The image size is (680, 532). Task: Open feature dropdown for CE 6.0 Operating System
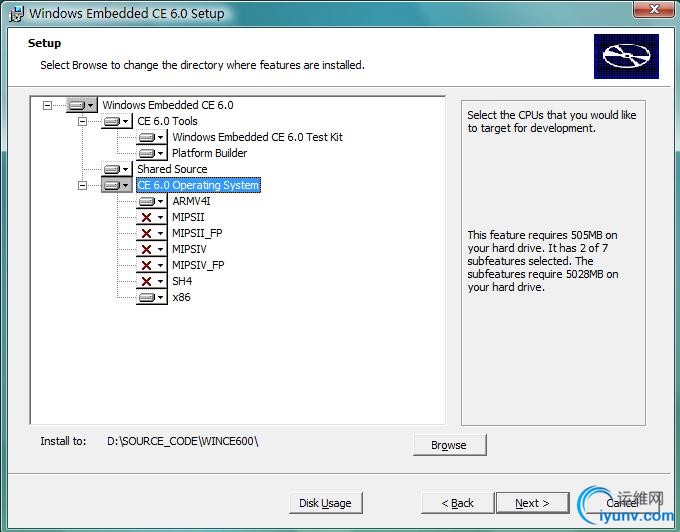(x=117, y=185)
